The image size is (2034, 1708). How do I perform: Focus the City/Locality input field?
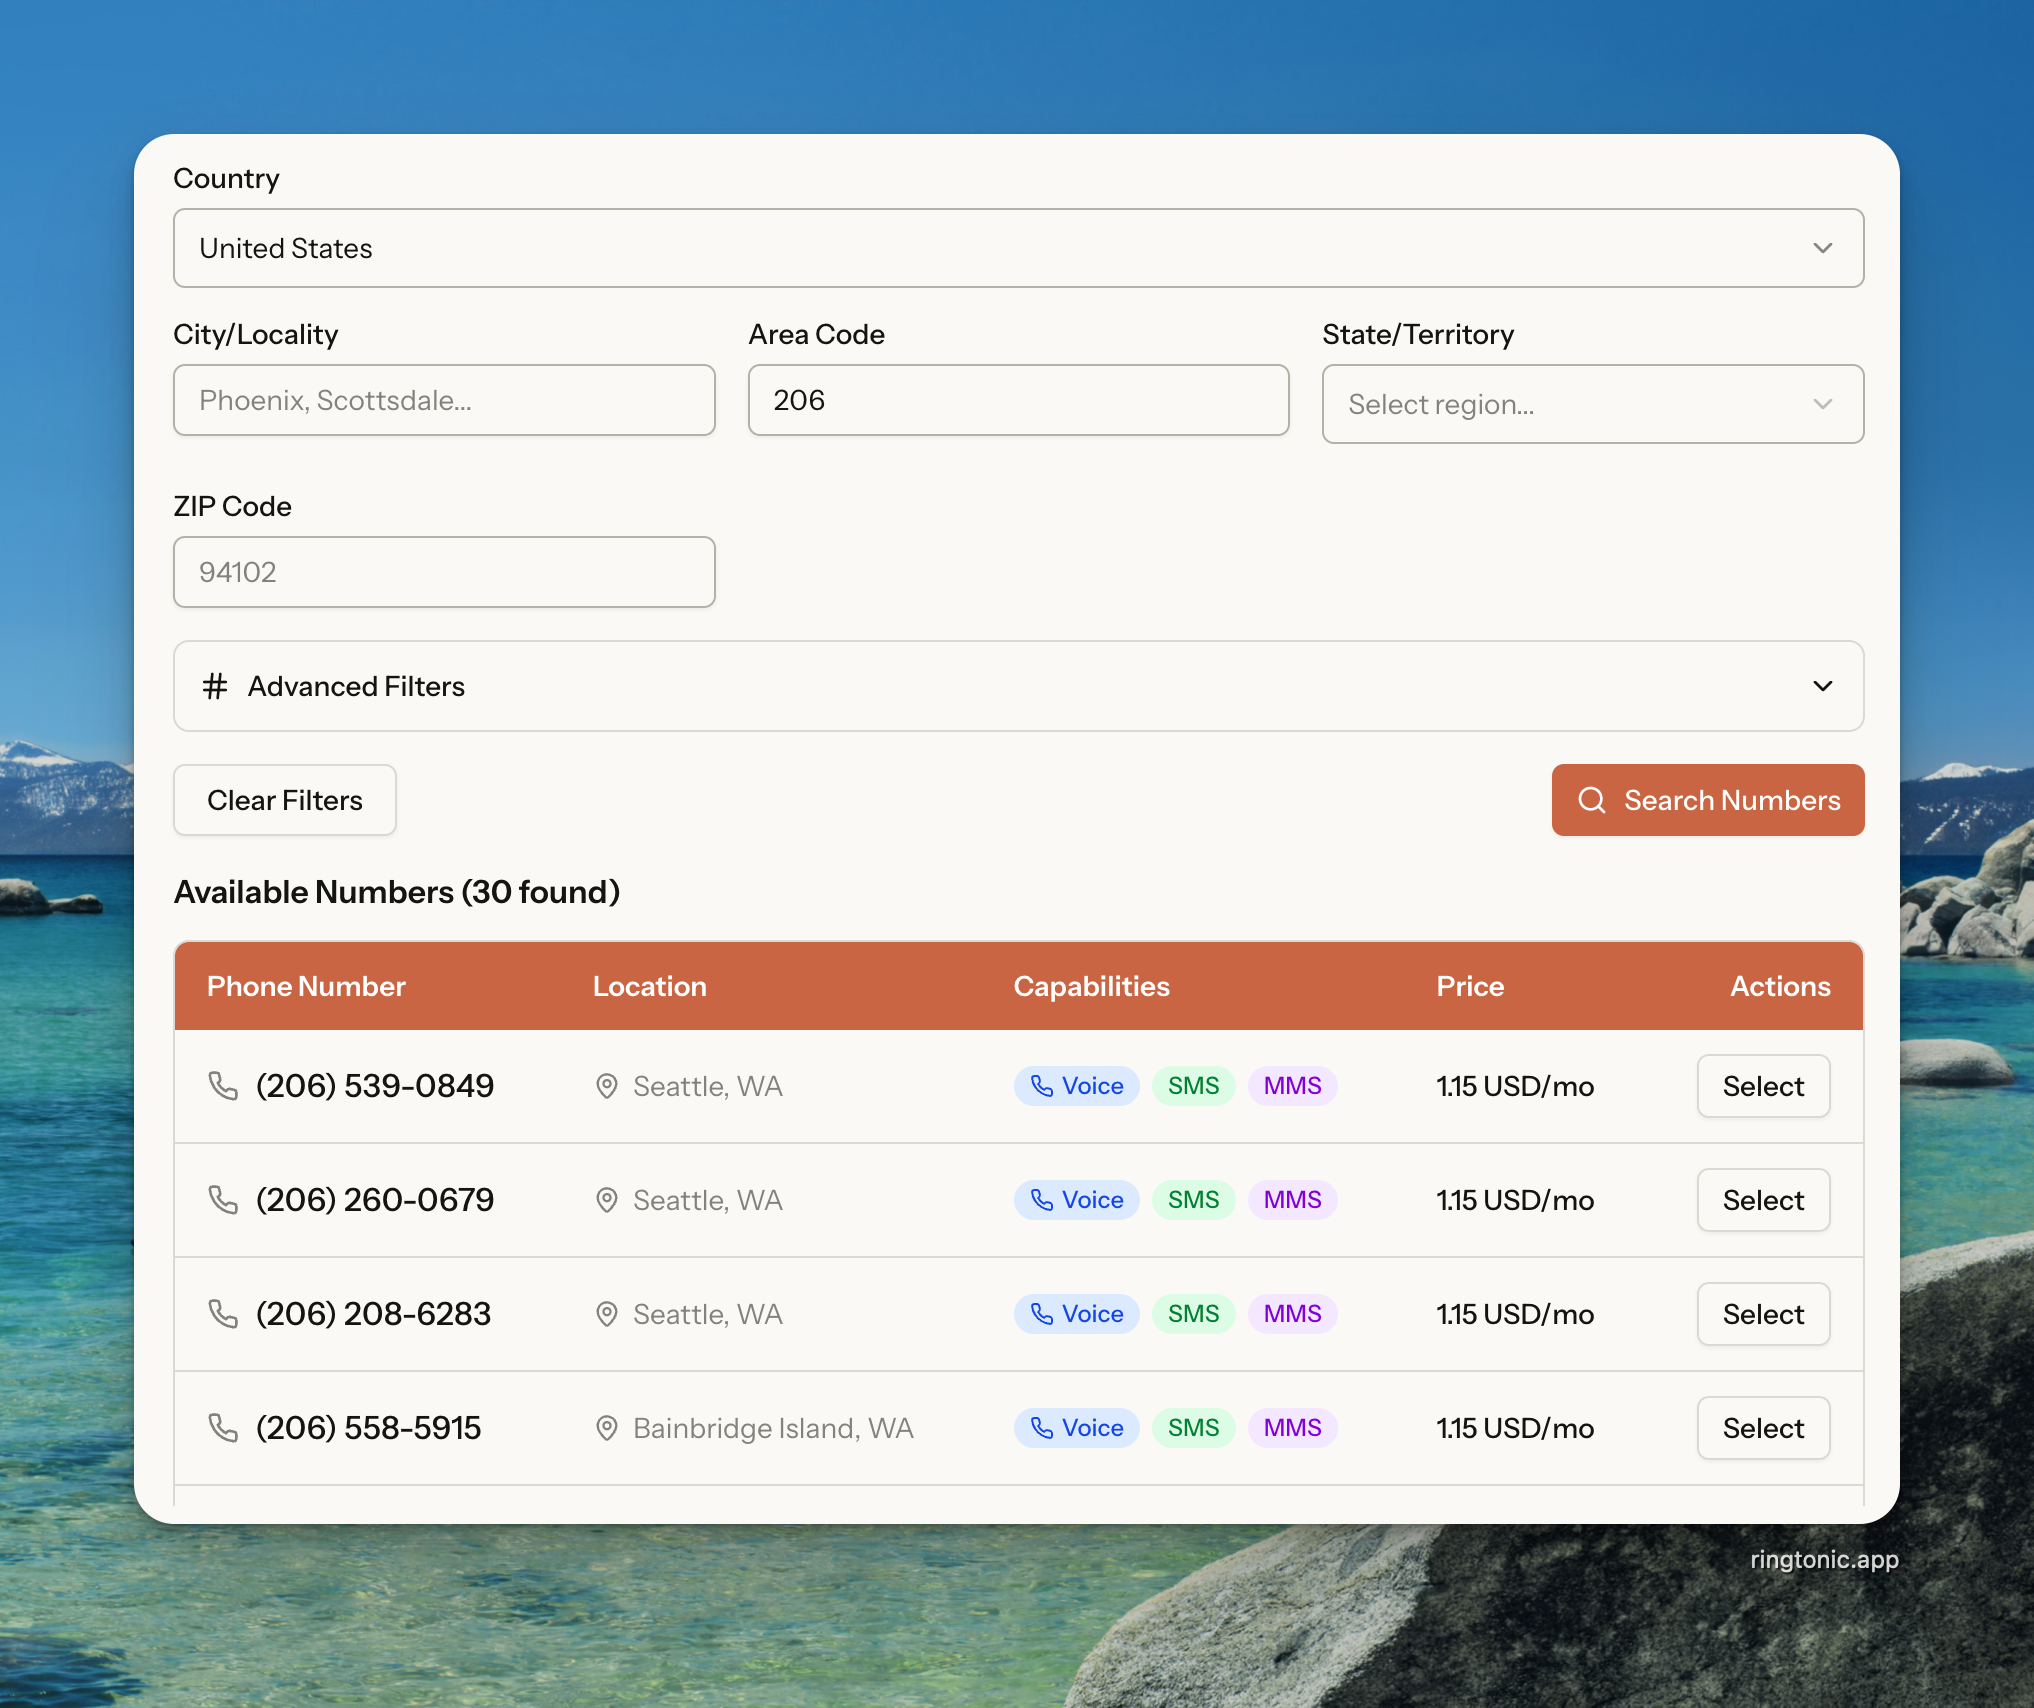[x=444, y=400]
